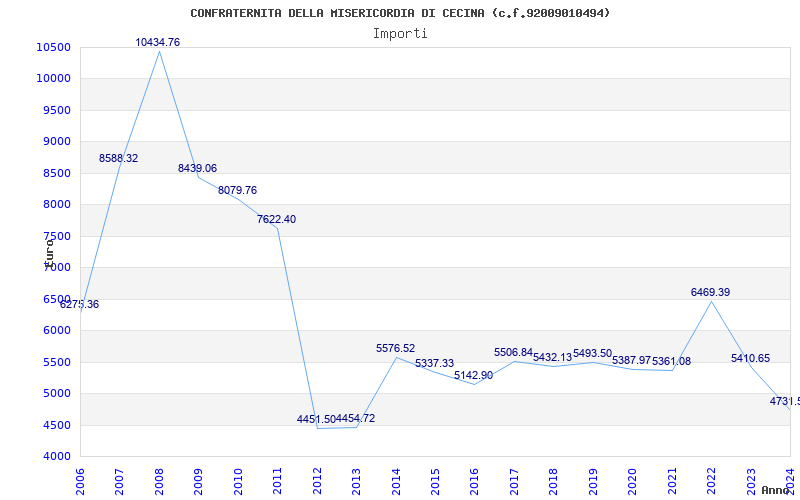Select the 5576.52 data label
Image resolution: width=800 pixels, height=500 pixels.
[x=395, y=348]
